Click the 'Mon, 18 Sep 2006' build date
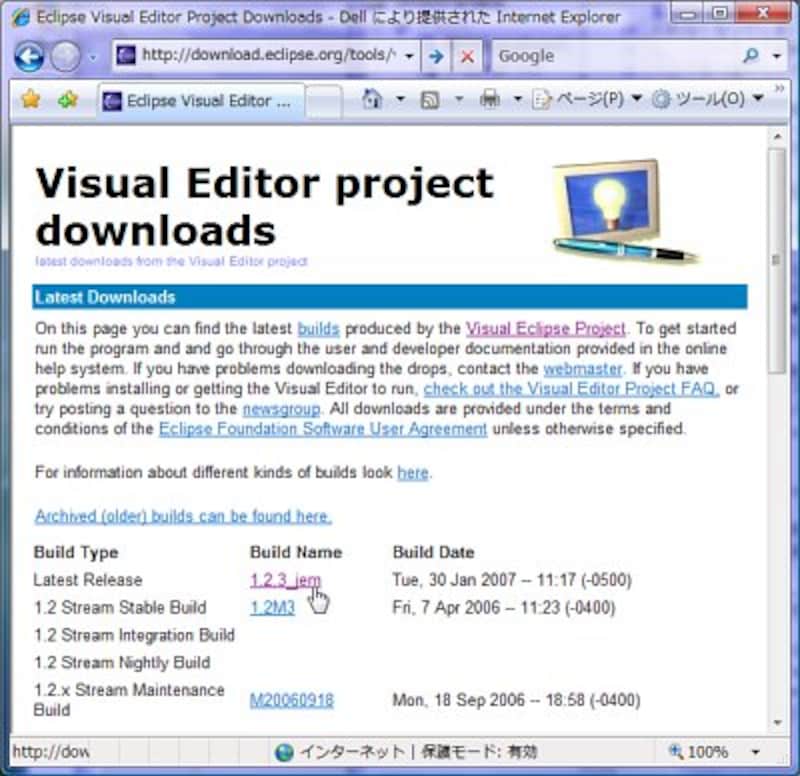 [x=516, y=700]
